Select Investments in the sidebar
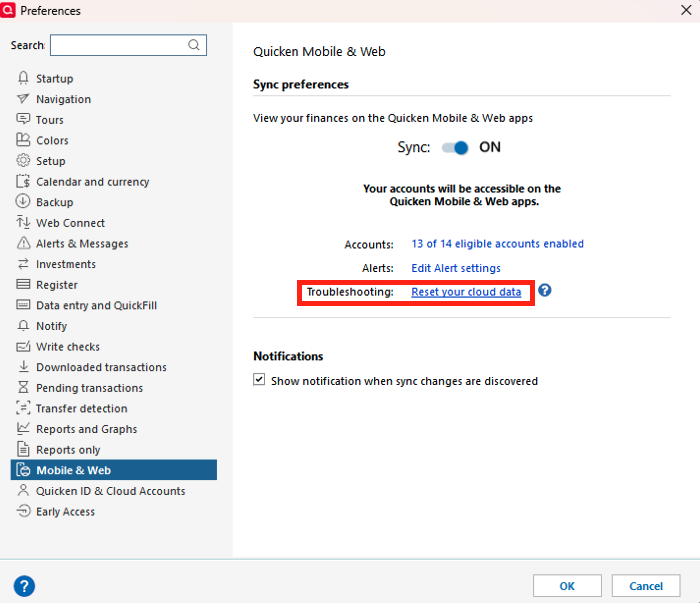This screenshot has width=700, height=603. pyautogui.click(x=66, y=264)
